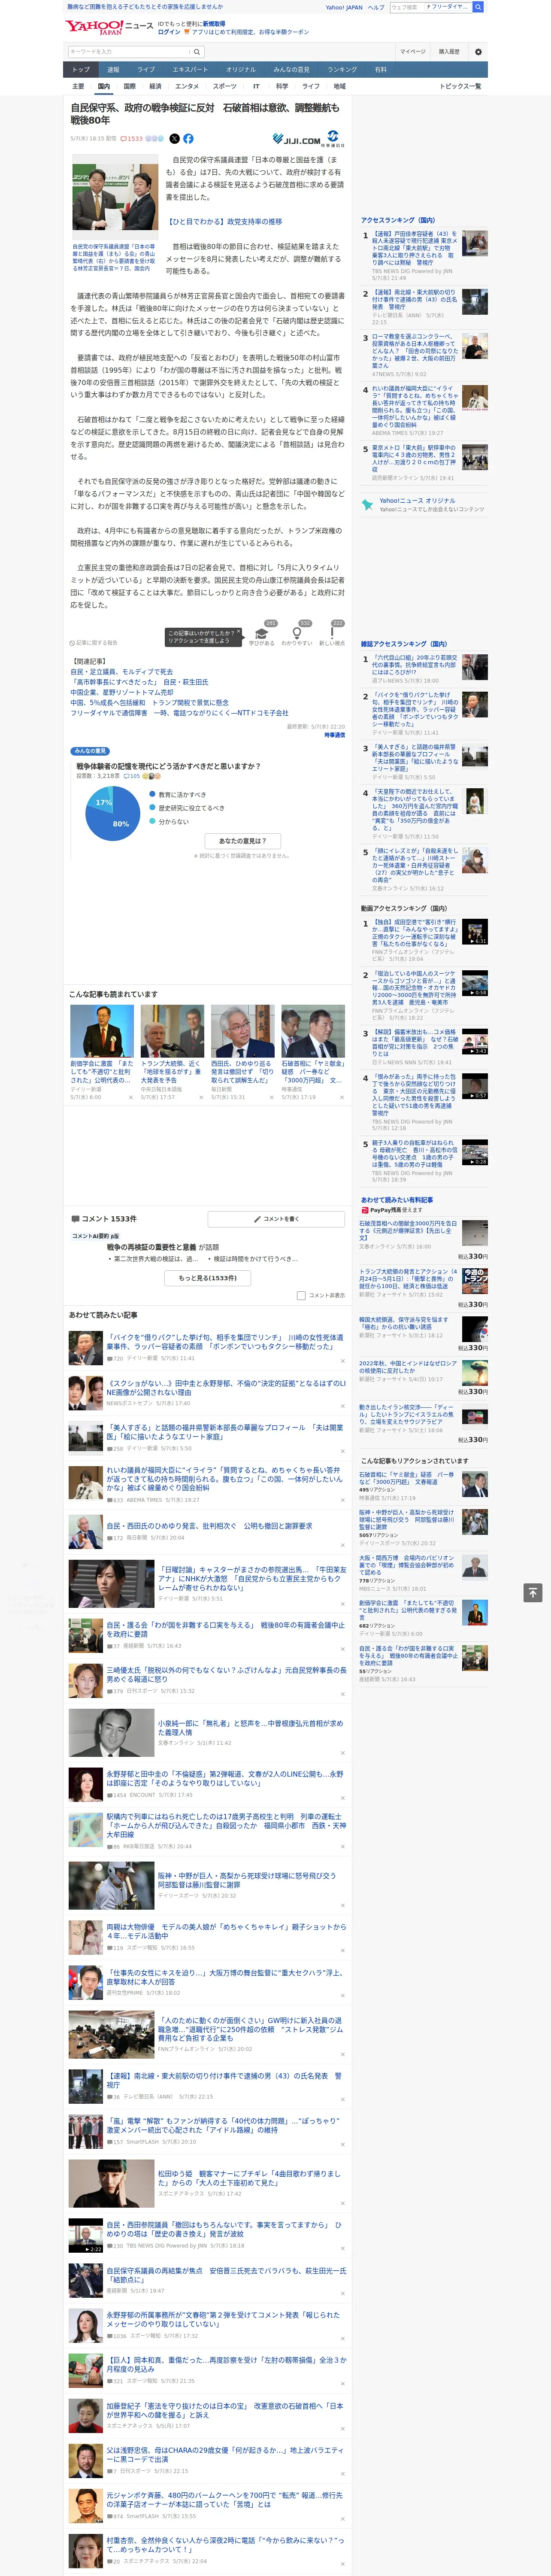This screenshot has height=2576, width=551.
Task: Open the ライブ navigation tab
Action: click(x=146, y=70)
